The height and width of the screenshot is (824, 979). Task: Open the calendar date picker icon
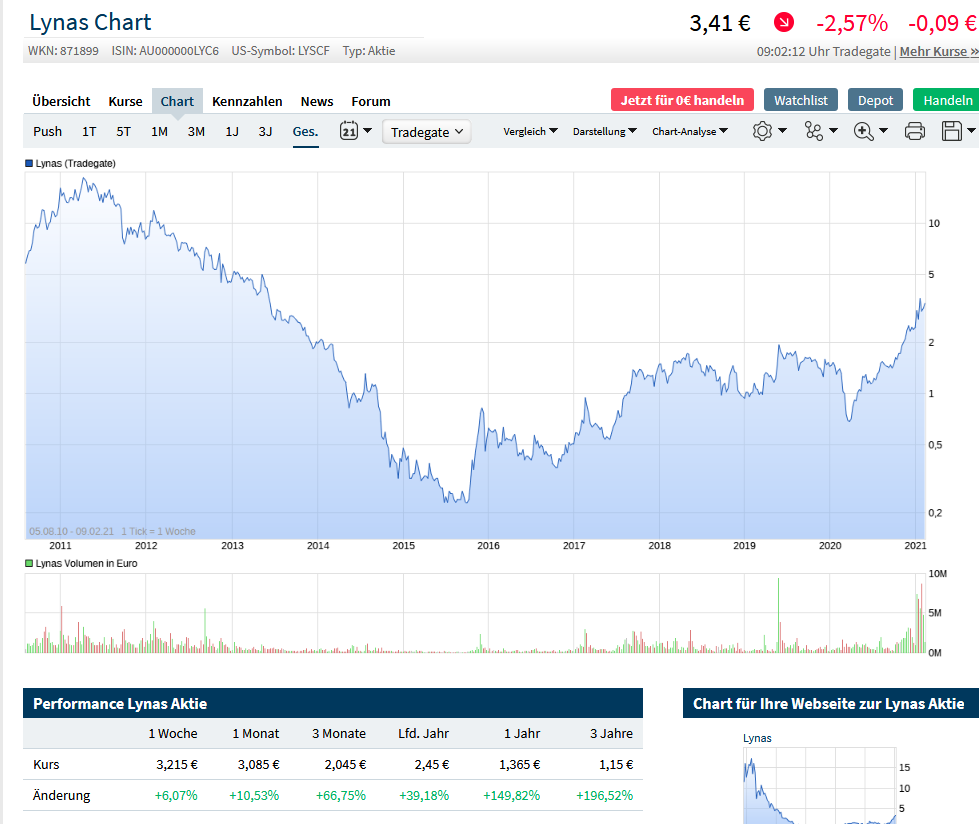(x=350, y=131)
